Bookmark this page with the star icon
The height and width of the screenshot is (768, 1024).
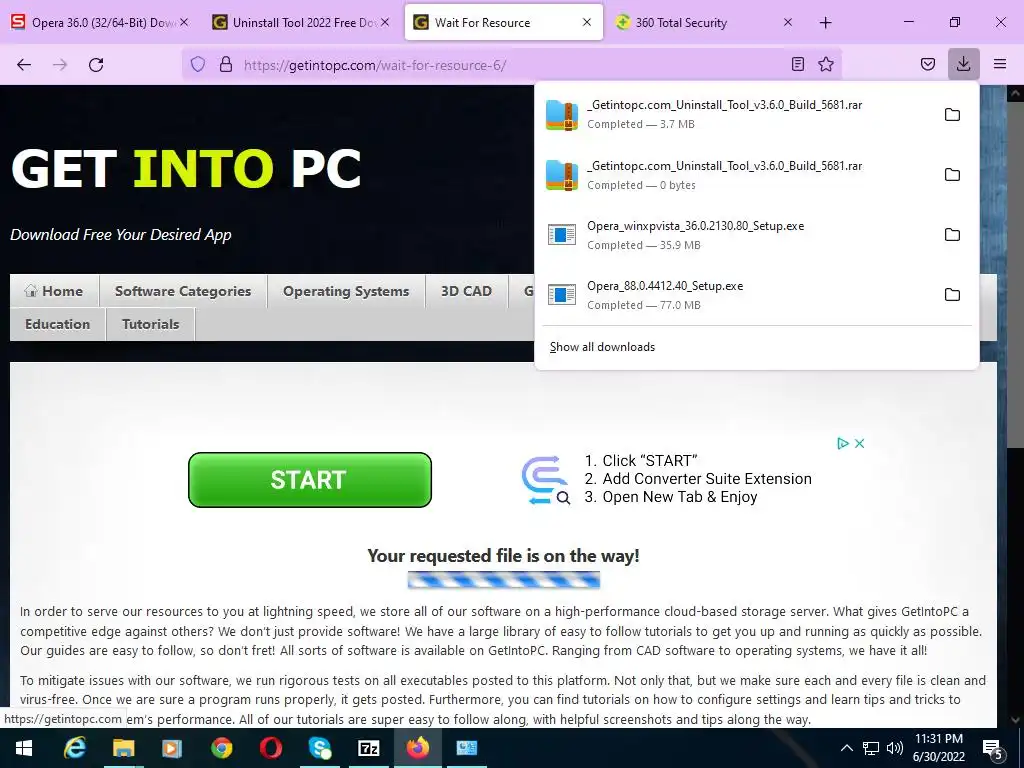[x=826, y=64]
